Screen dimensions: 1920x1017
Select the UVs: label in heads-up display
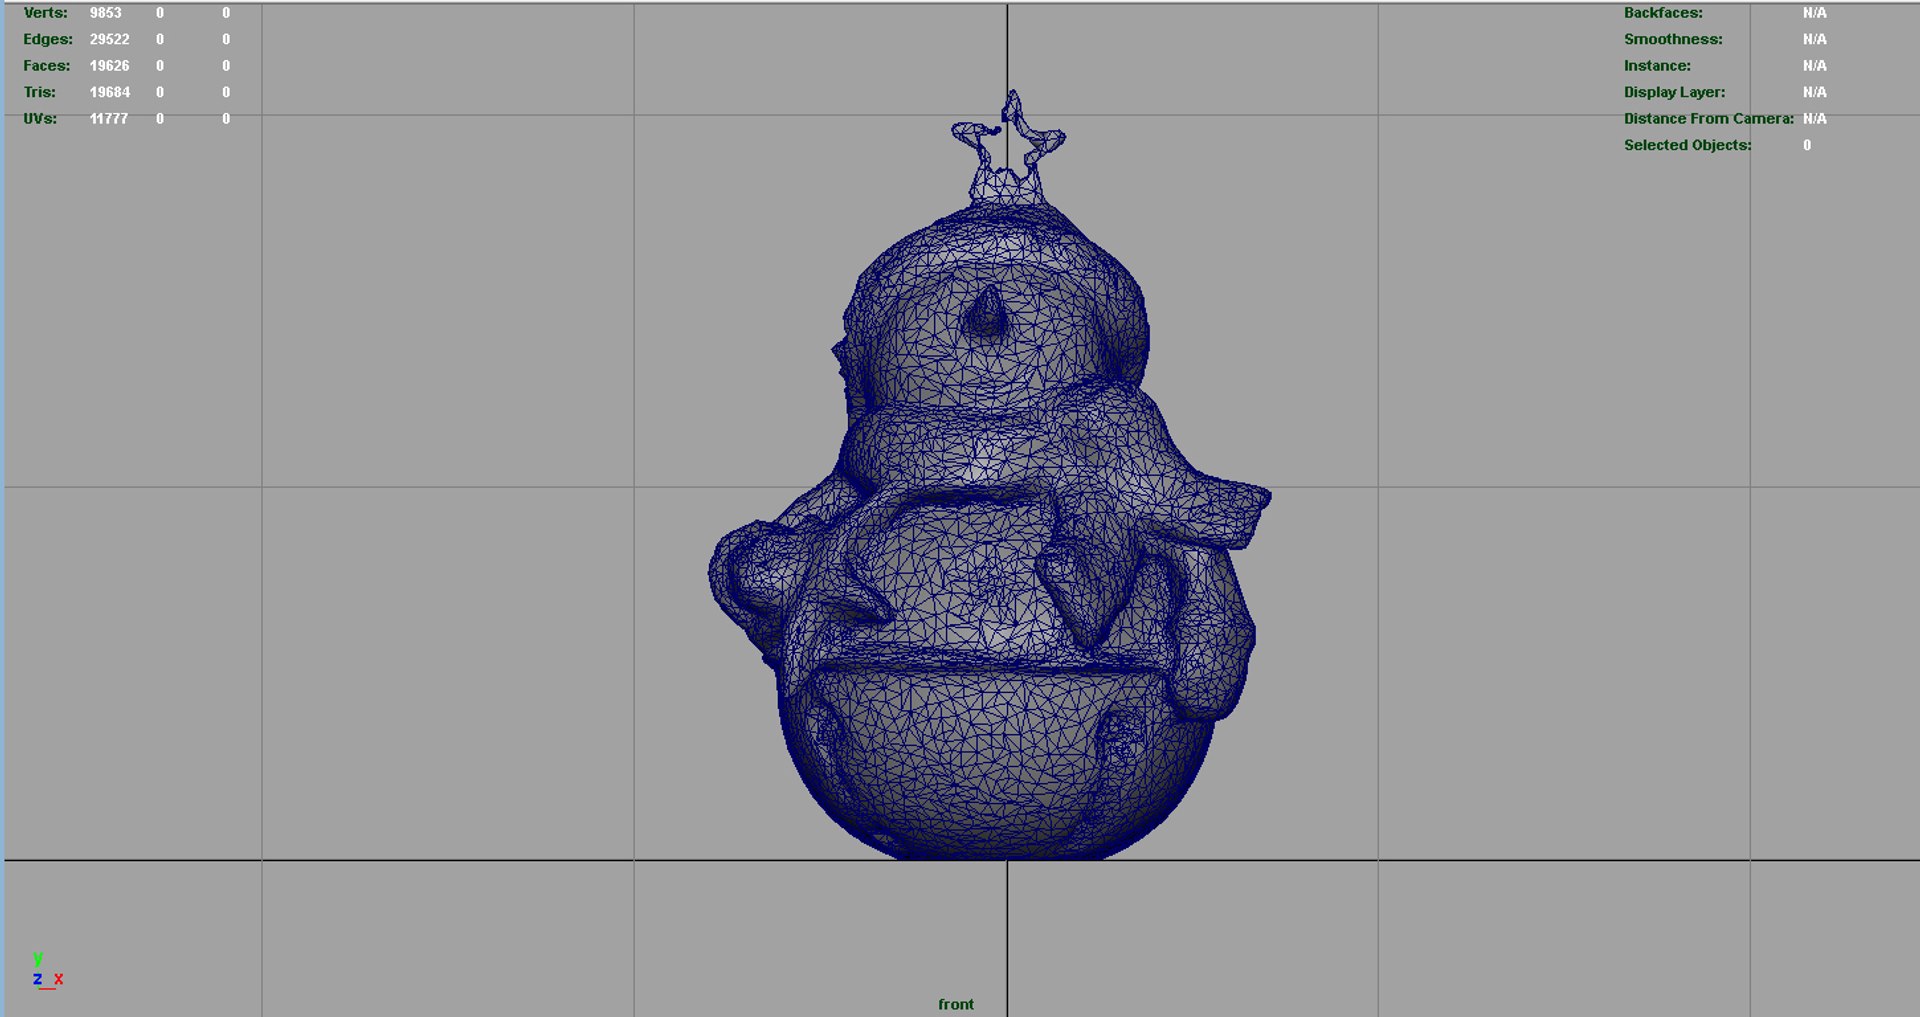point(40,118)
